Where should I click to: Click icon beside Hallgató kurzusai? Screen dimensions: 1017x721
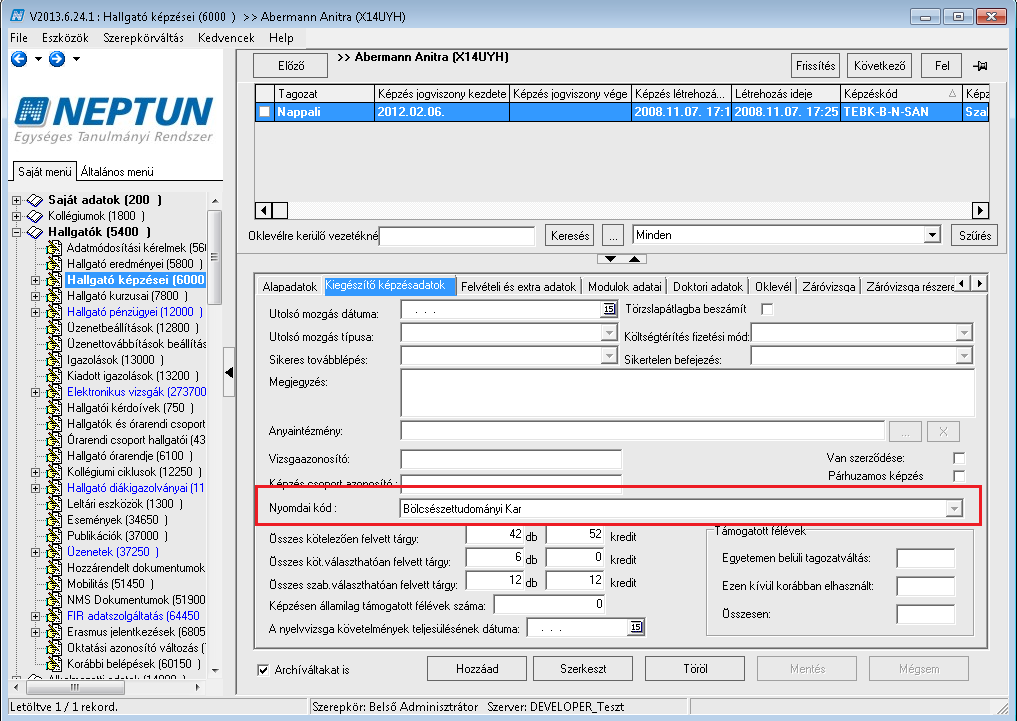(x=54, y=296)
